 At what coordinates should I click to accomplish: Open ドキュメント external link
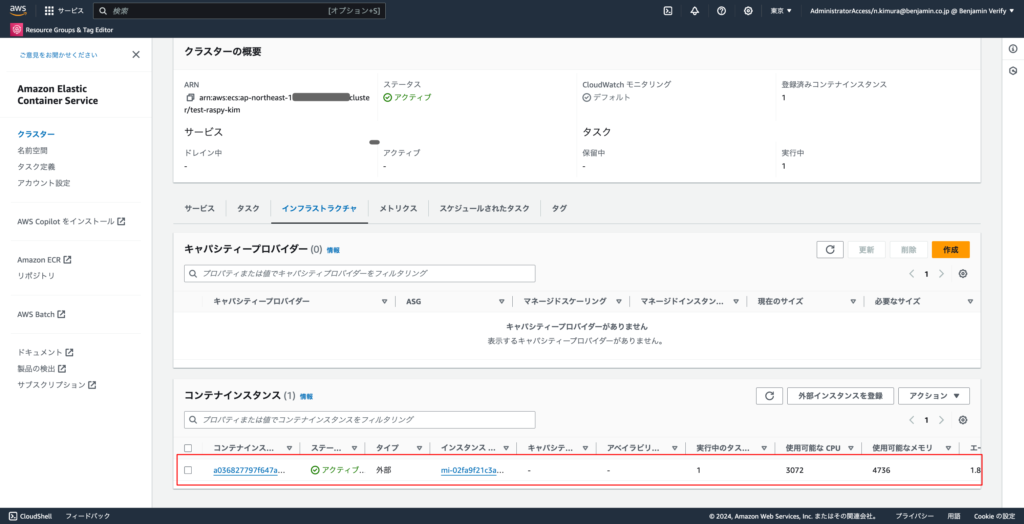point(45,352)
